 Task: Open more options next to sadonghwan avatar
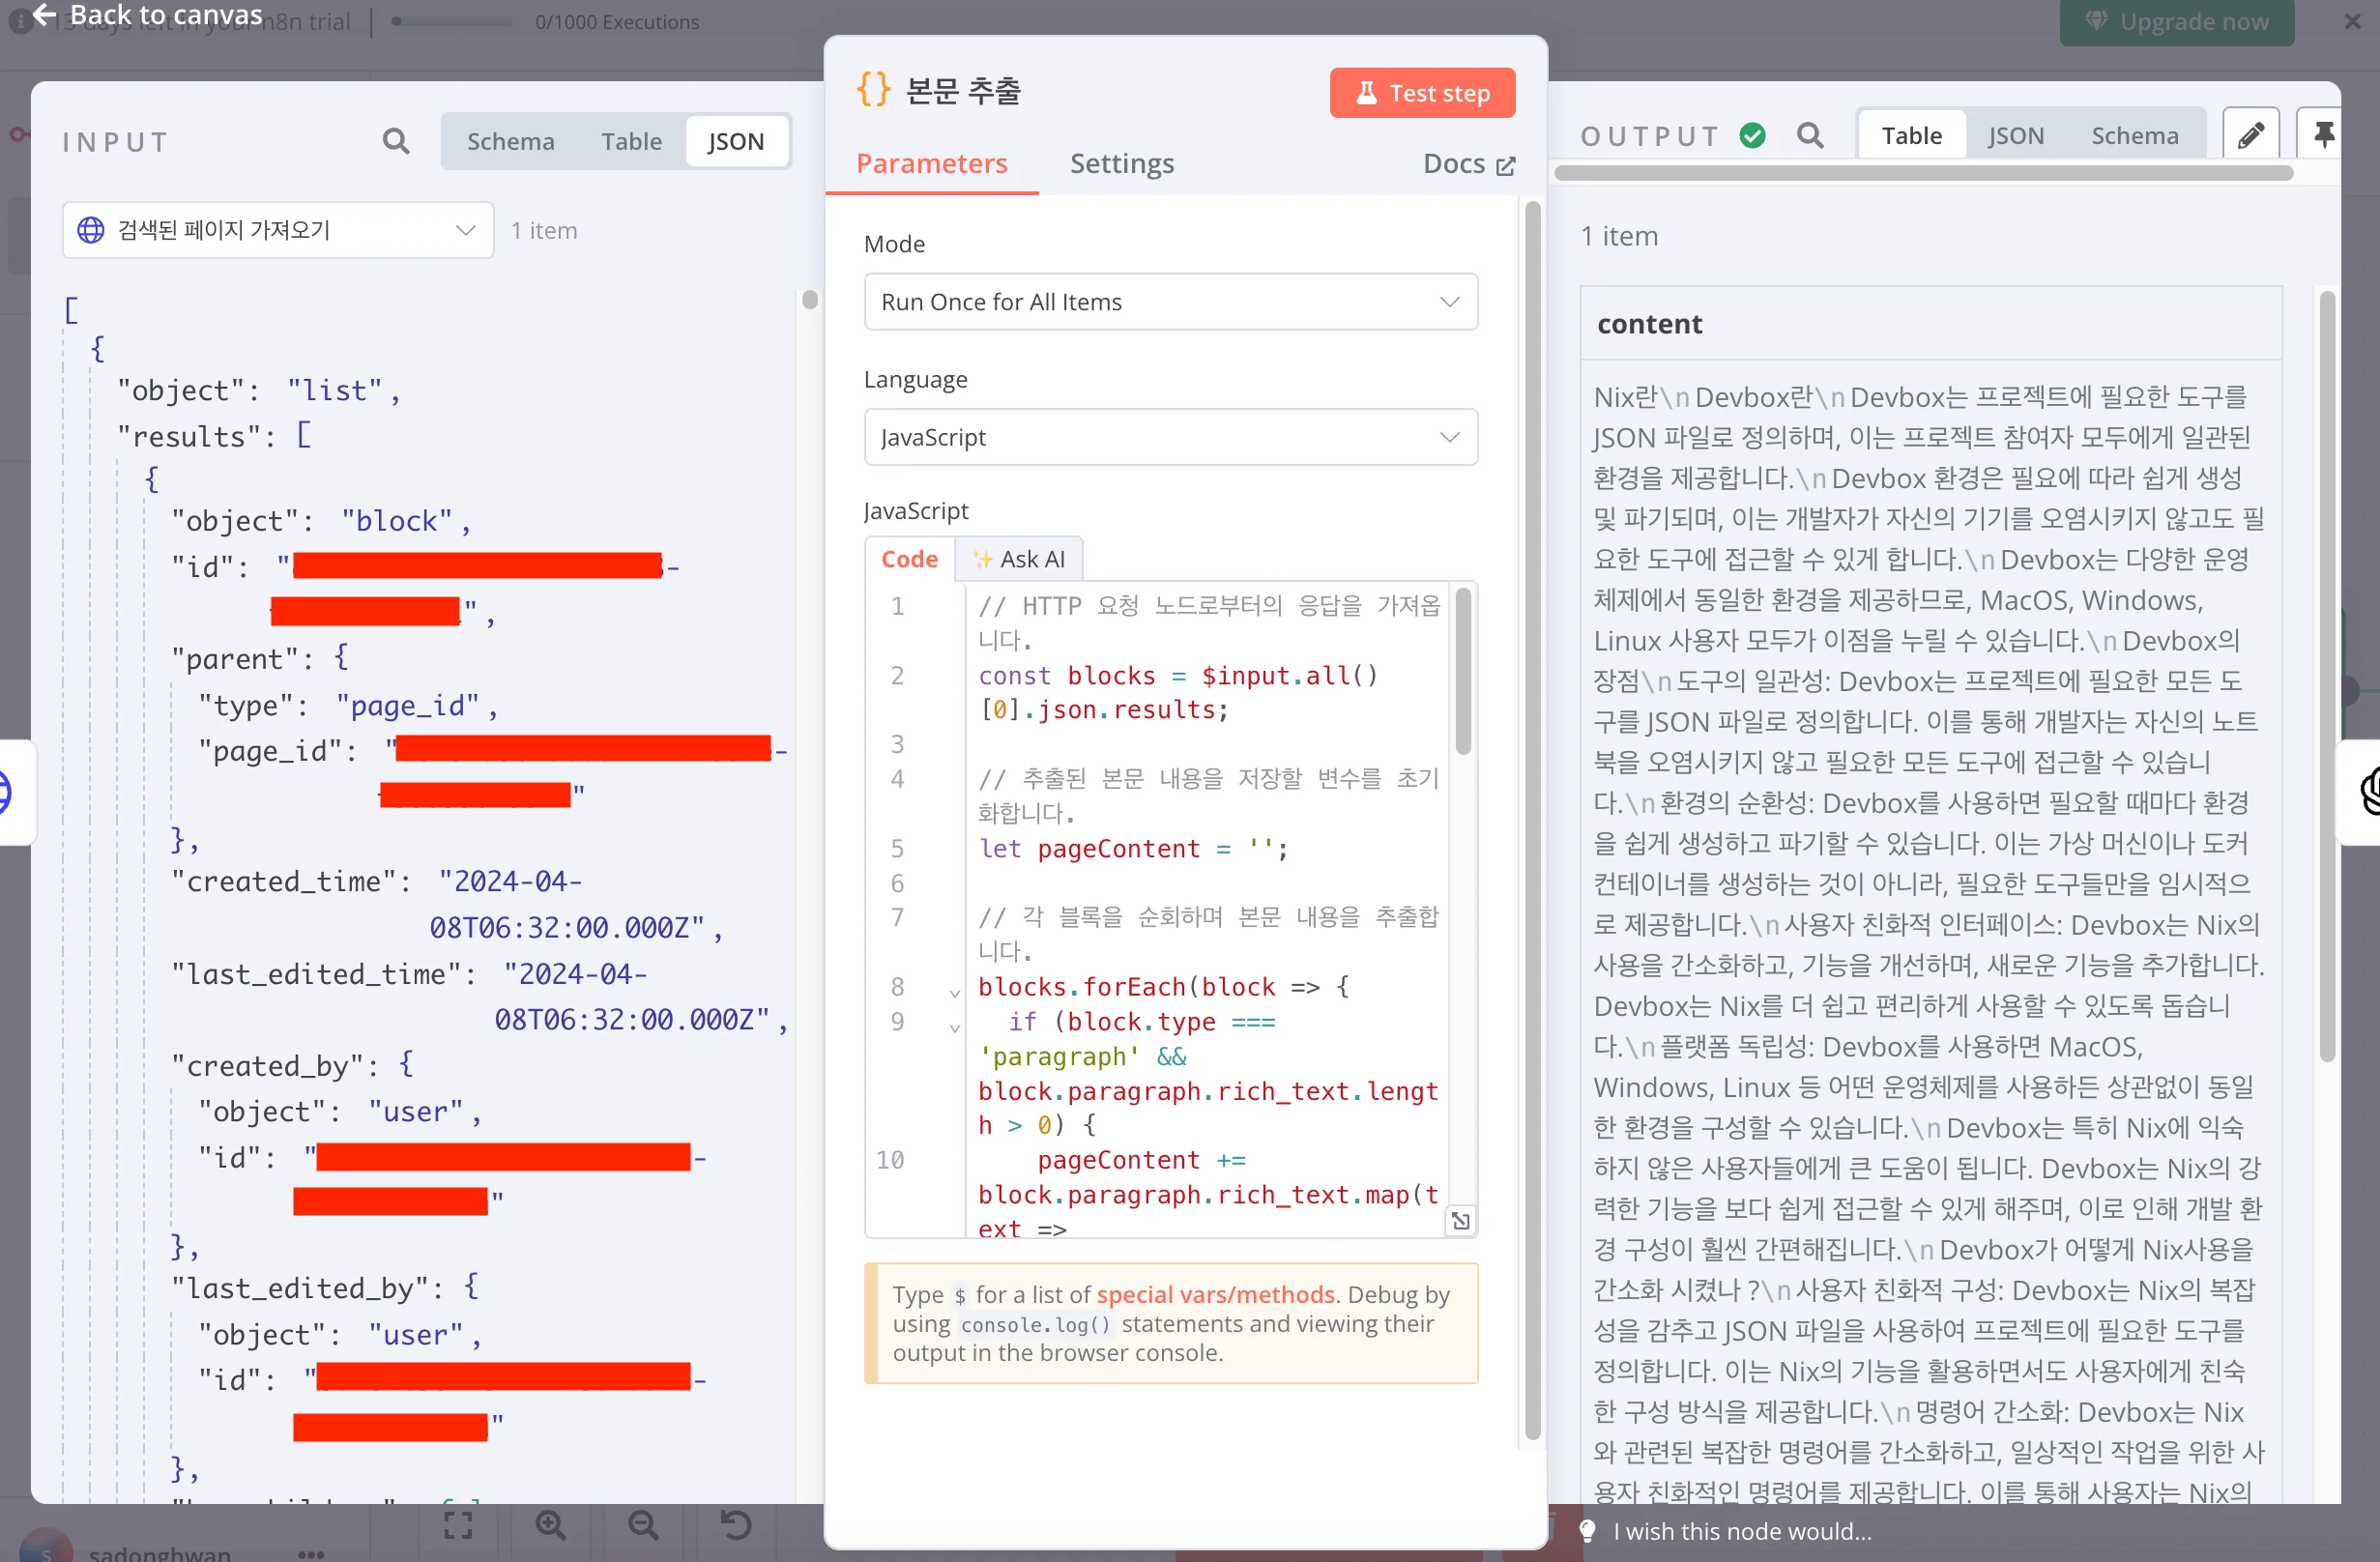pyautogui.click(x=311, y=1552)
